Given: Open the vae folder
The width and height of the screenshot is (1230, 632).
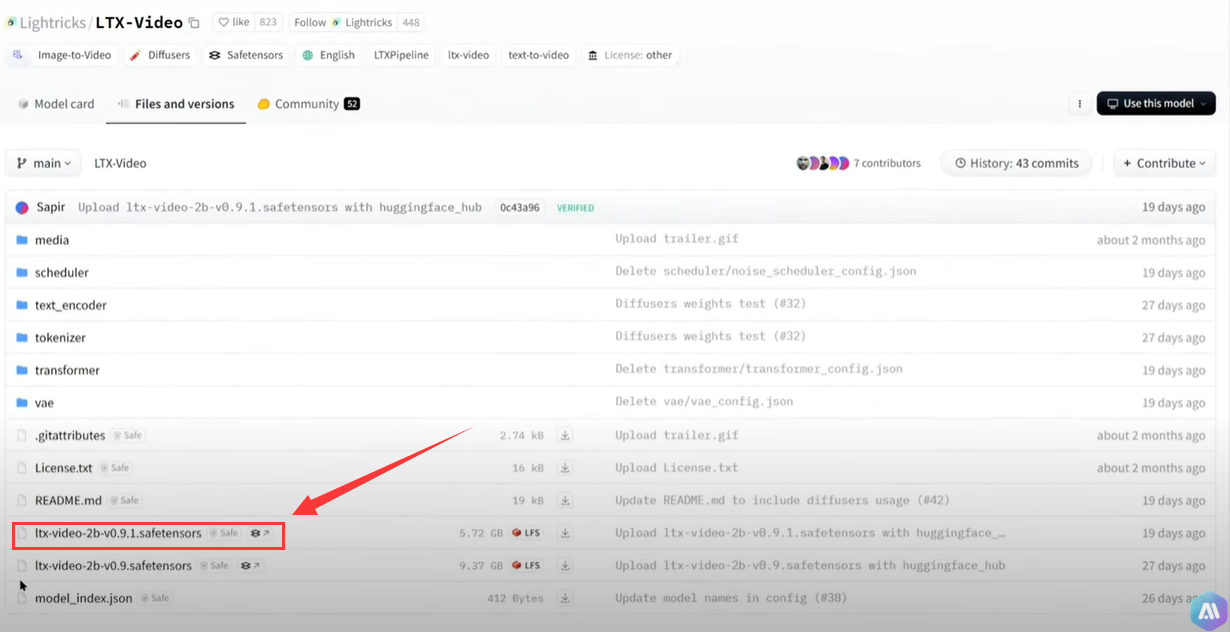Looking at the screenshot, I should coord(44,403).
